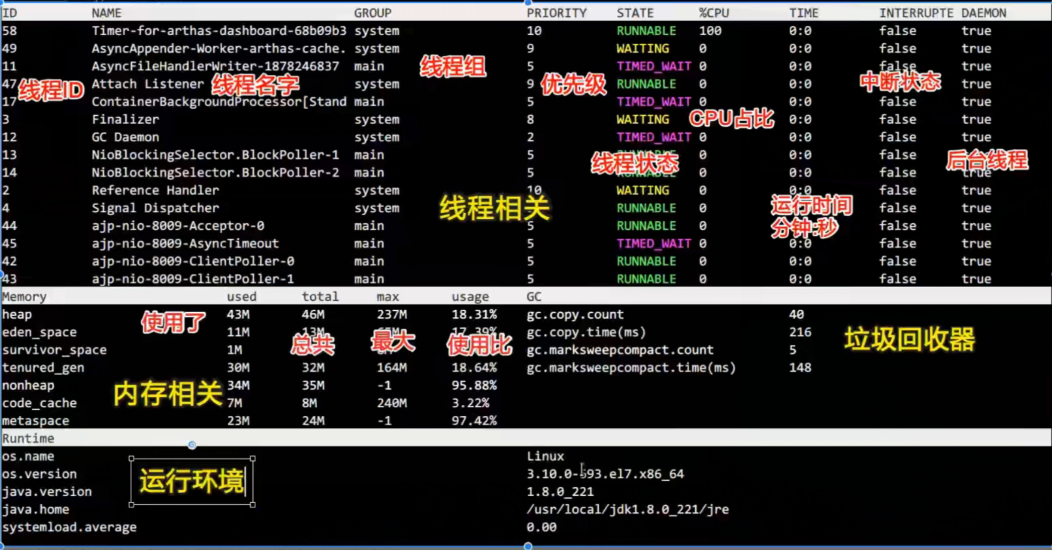This screenshot has height=550, width=1052.
Task: Select thread ajp-nio-8009-ClientPoller-0
Action: click(193, 261)
